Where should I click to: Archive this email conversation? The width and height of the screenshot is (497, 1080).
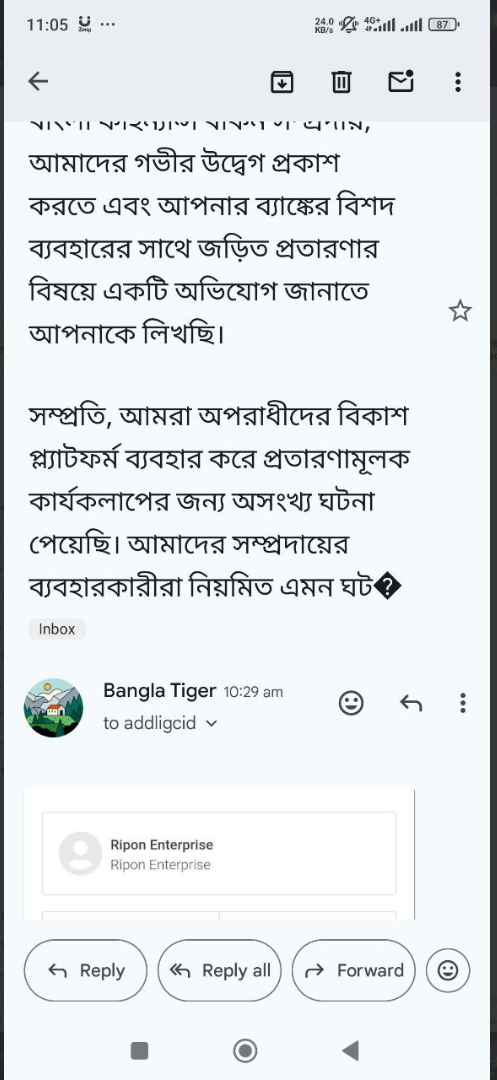pyautogui.click(x=282, y=82)
